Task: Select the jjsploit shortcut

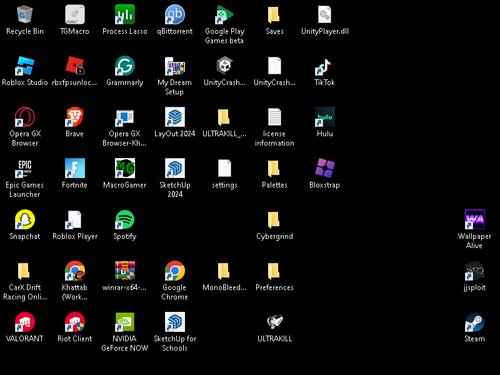Action: [x=475, y=271]
